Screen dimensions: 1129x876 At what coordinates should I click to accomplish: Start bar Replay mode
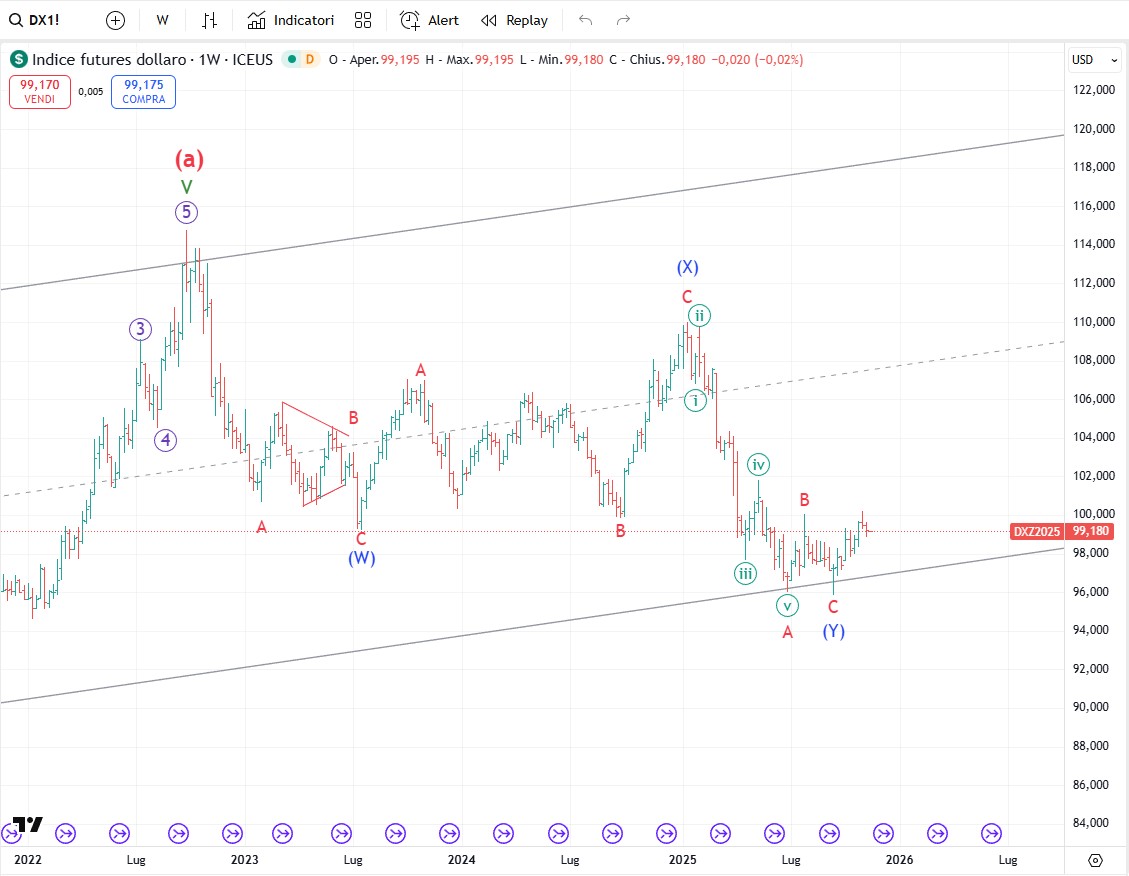pyautogui.click(x=515, y=20)
